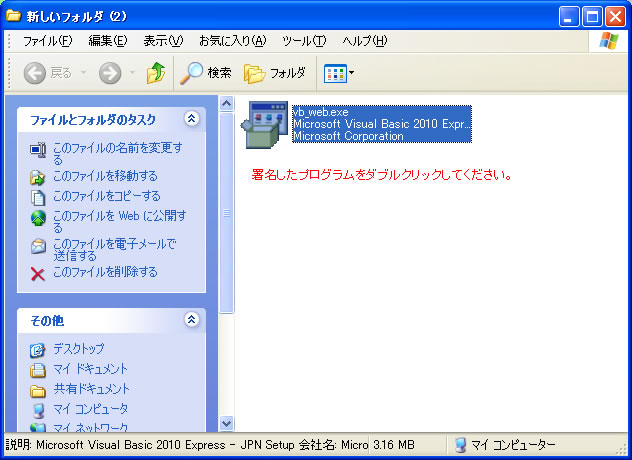Go up one folder level icon
The height and width of the screenshot is (460, 632).
point(156,73)
